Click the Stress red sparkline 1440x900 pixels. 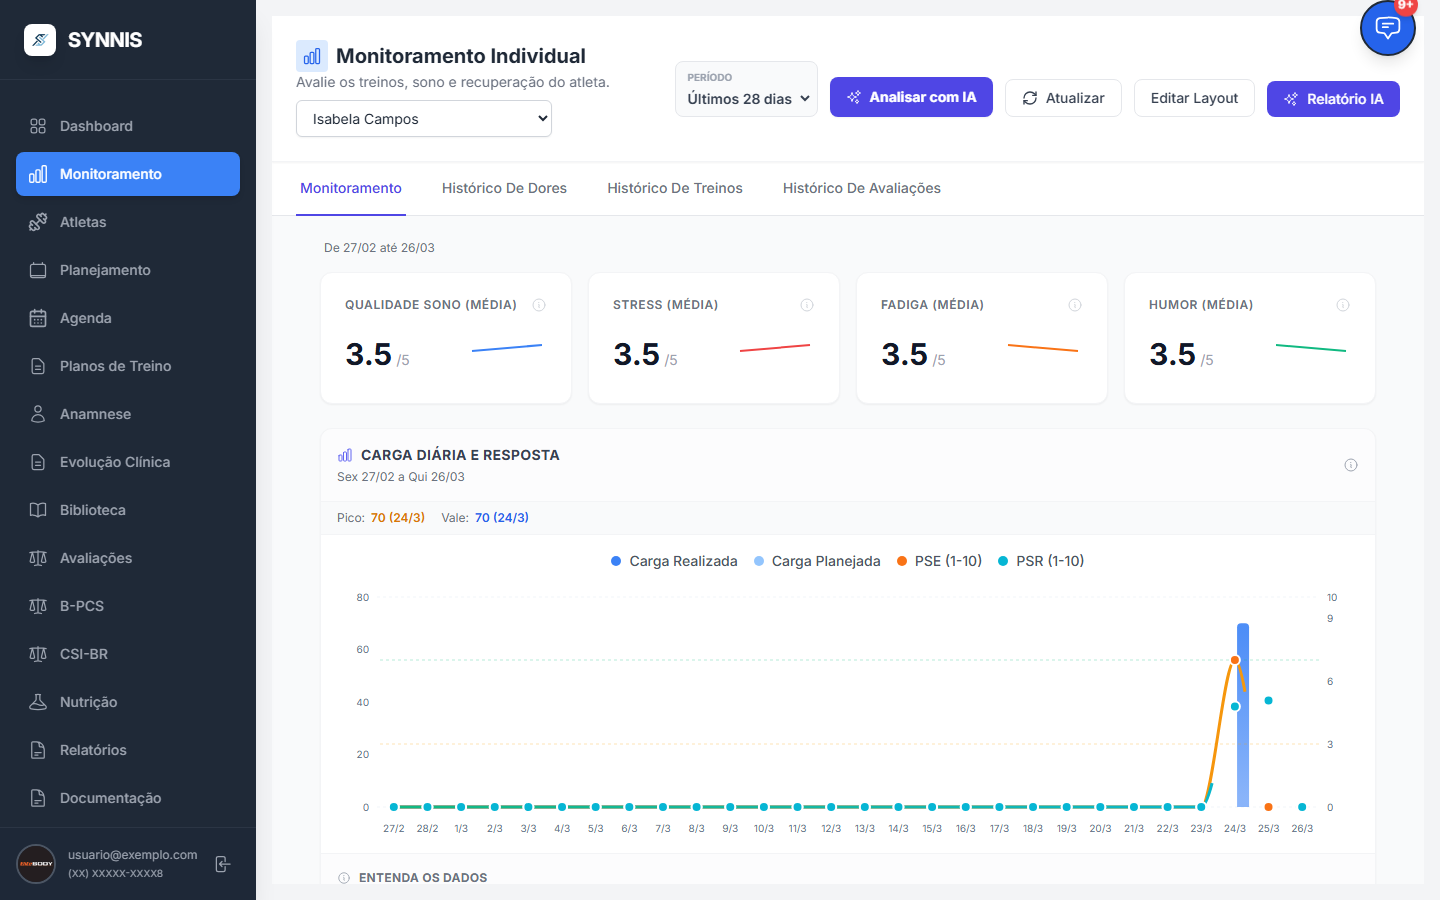(x=775, y=348)
